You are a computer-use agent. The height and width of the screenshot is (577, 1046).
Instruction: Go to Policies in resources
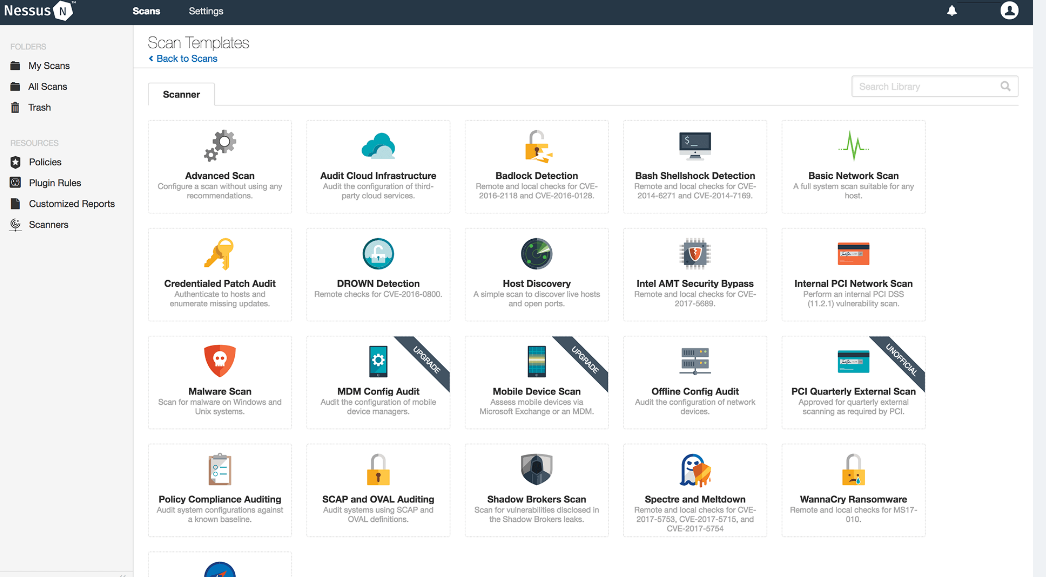click(x=45, y=162)
